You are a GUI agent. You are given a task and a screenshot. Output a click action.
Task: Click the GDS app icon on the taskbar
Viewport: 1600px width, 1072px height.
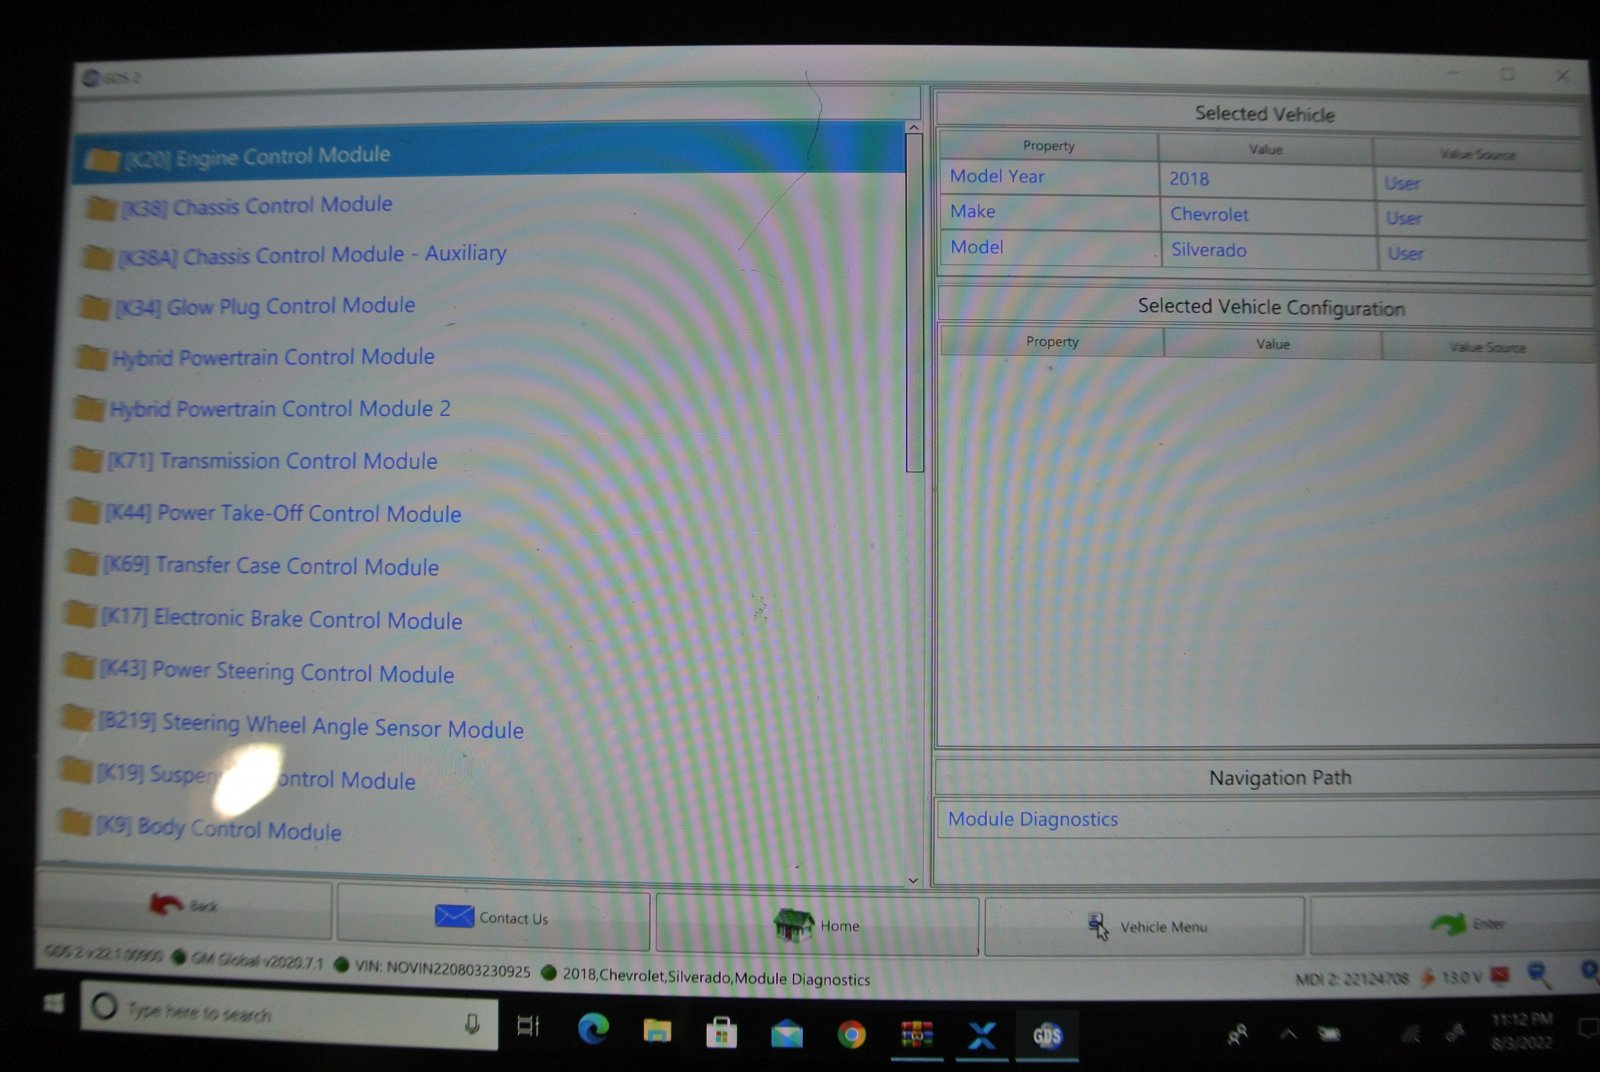1046,1036
